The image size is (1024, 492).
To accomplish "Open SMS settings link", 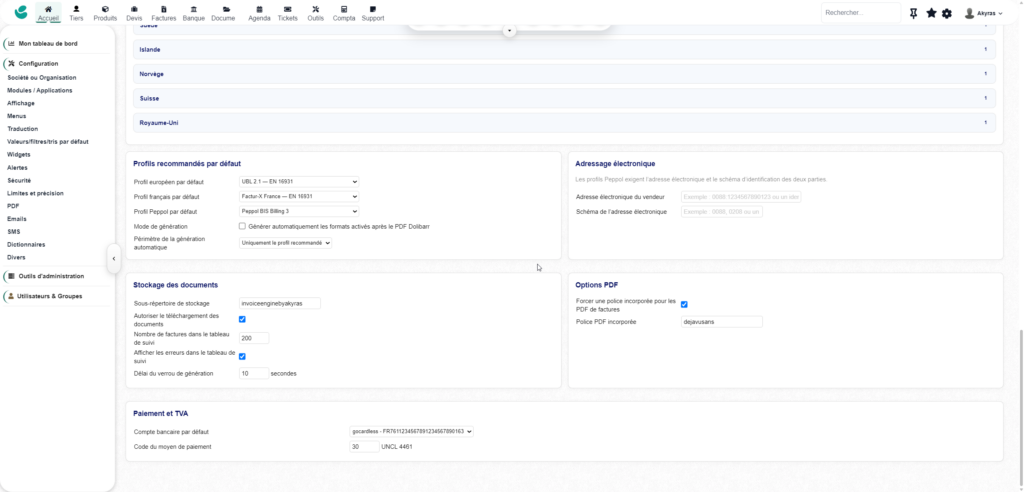I will coord(13,231).
